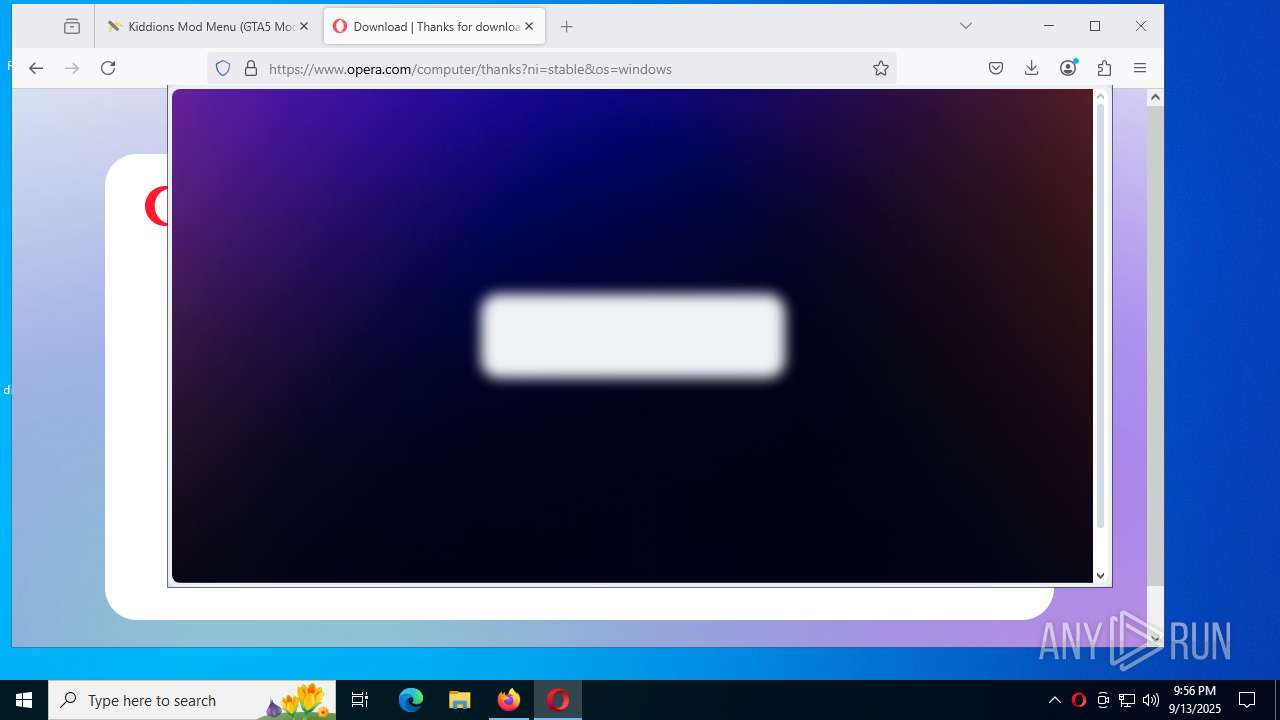Launch Microsoft Edge from taskbar

(x=411, y=700)
